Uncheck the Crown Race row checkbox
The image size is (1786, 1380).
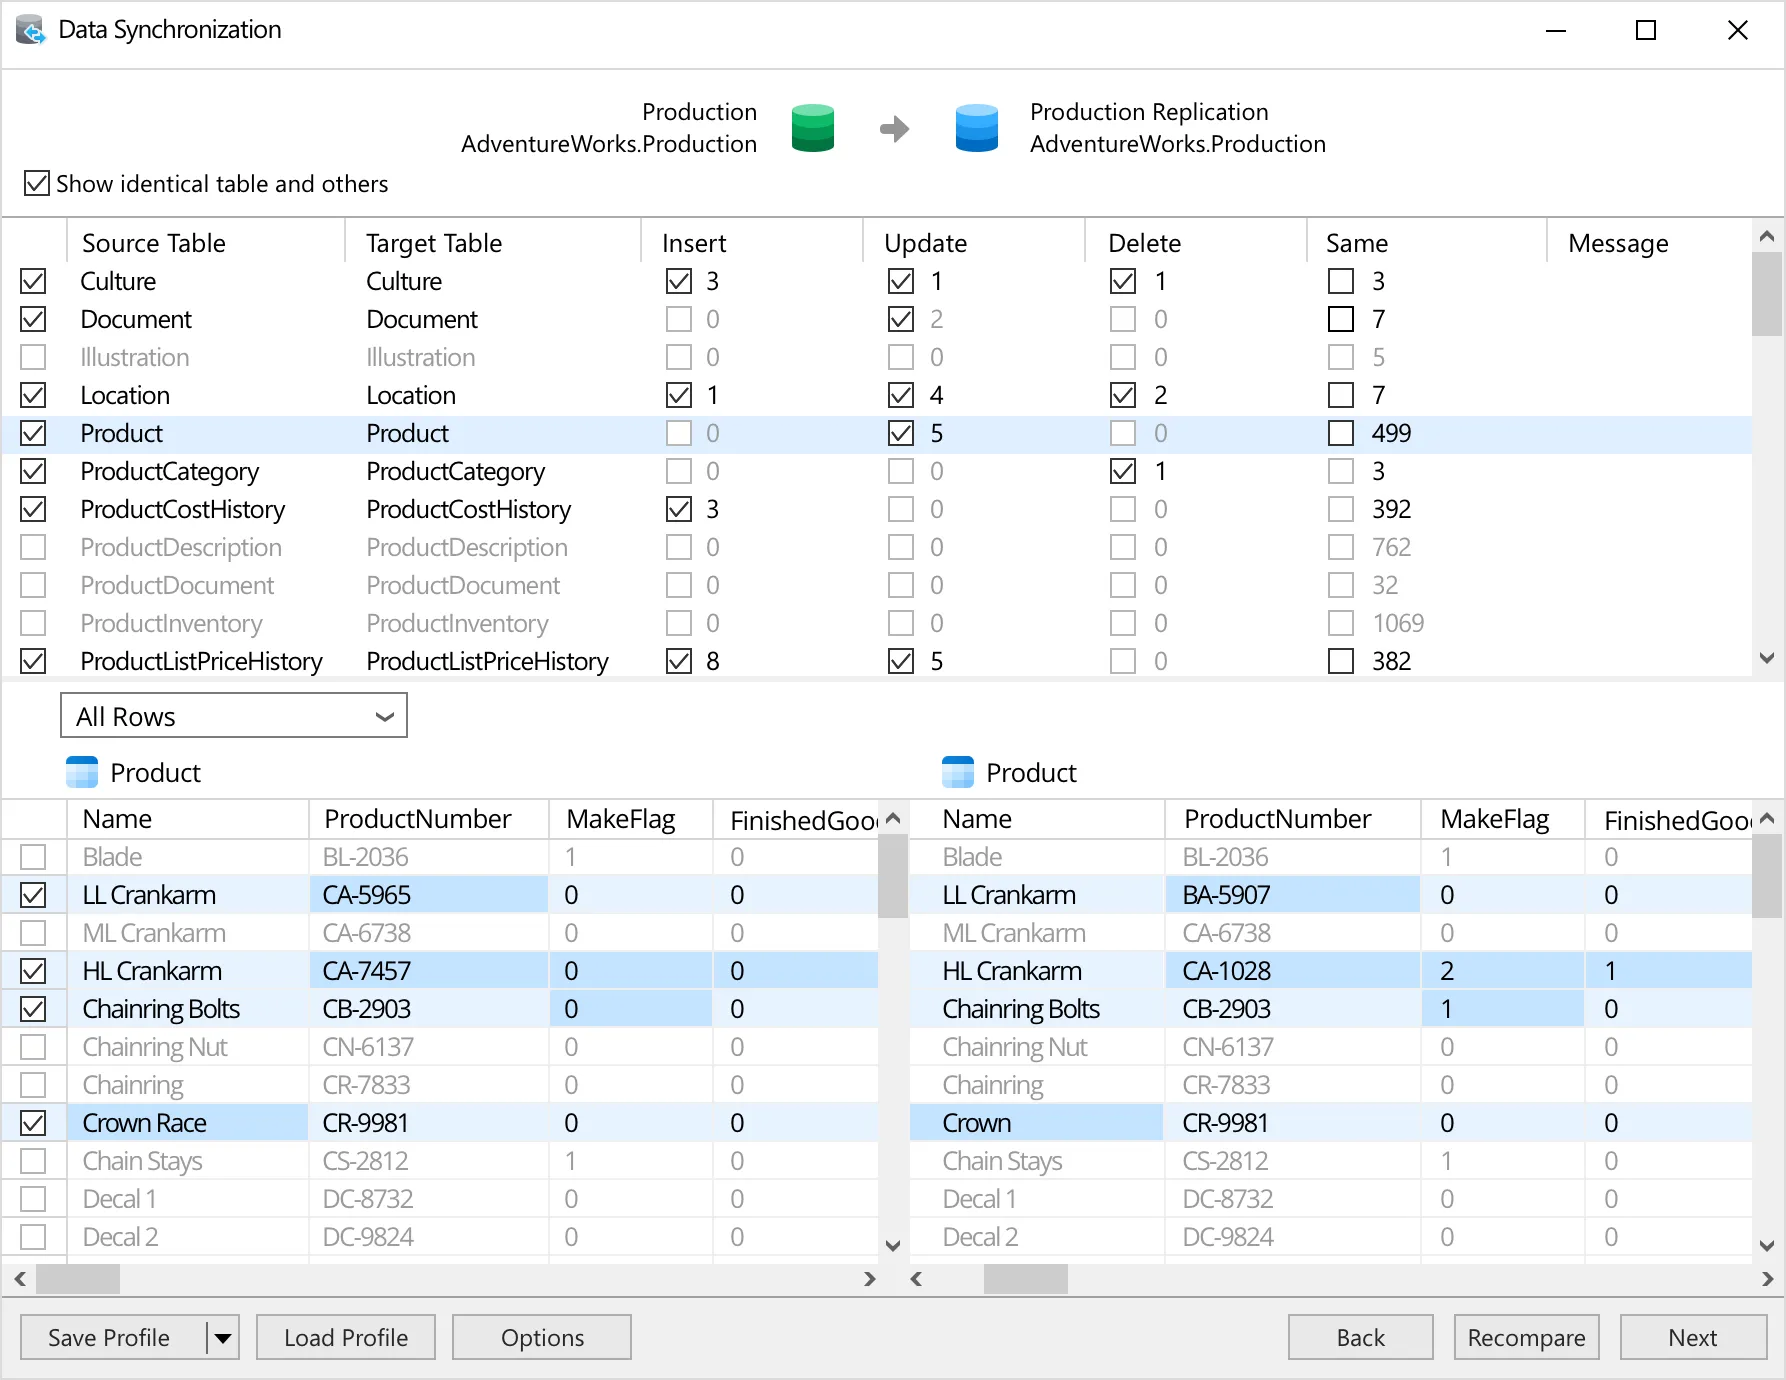33,1123
